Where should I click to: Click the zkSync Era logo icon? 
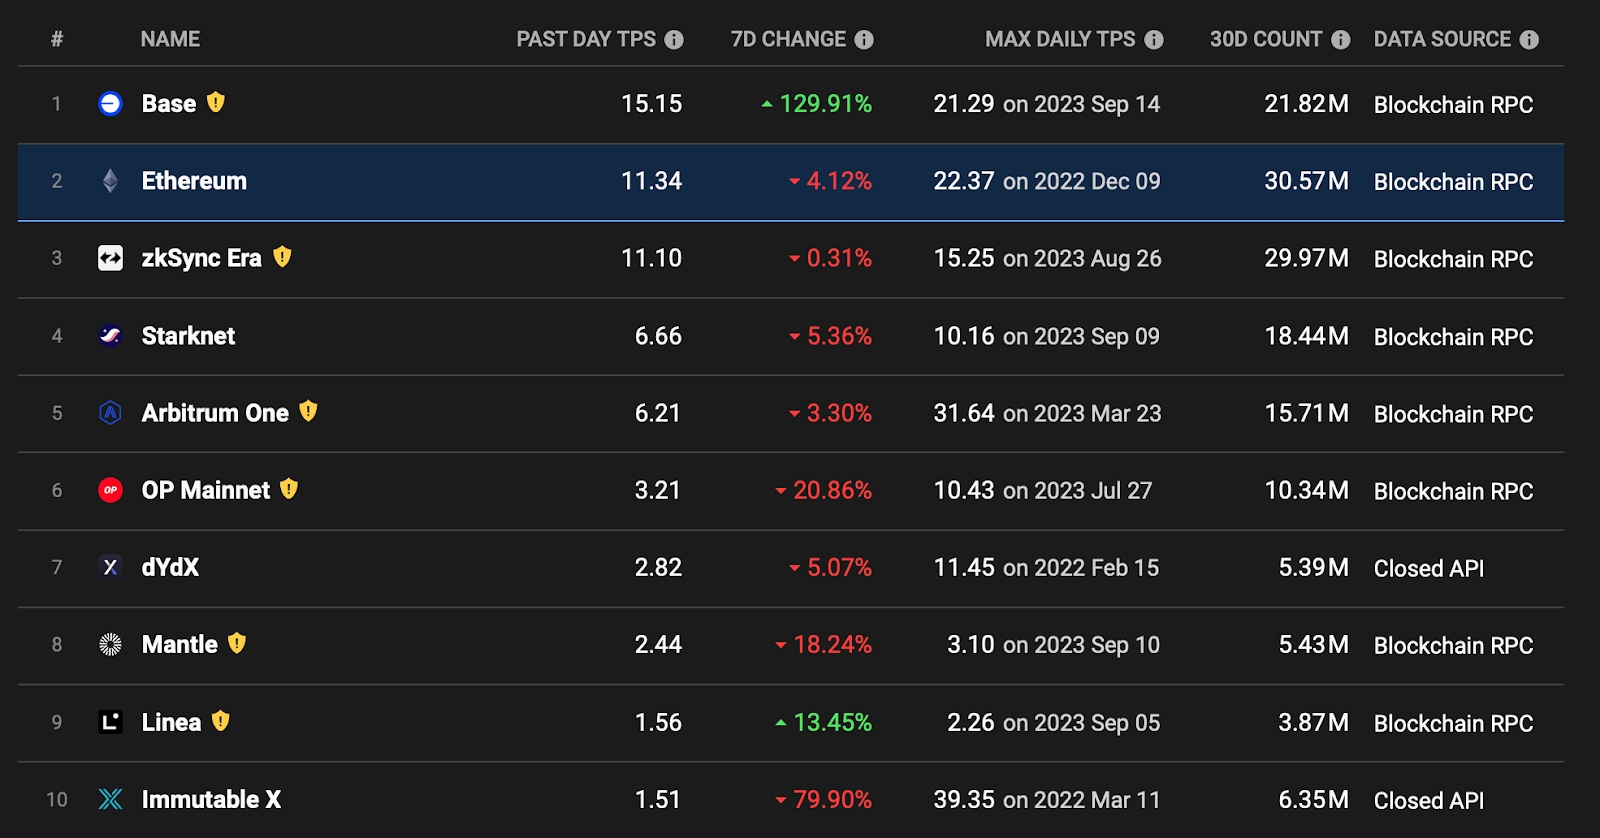[110, 258]
